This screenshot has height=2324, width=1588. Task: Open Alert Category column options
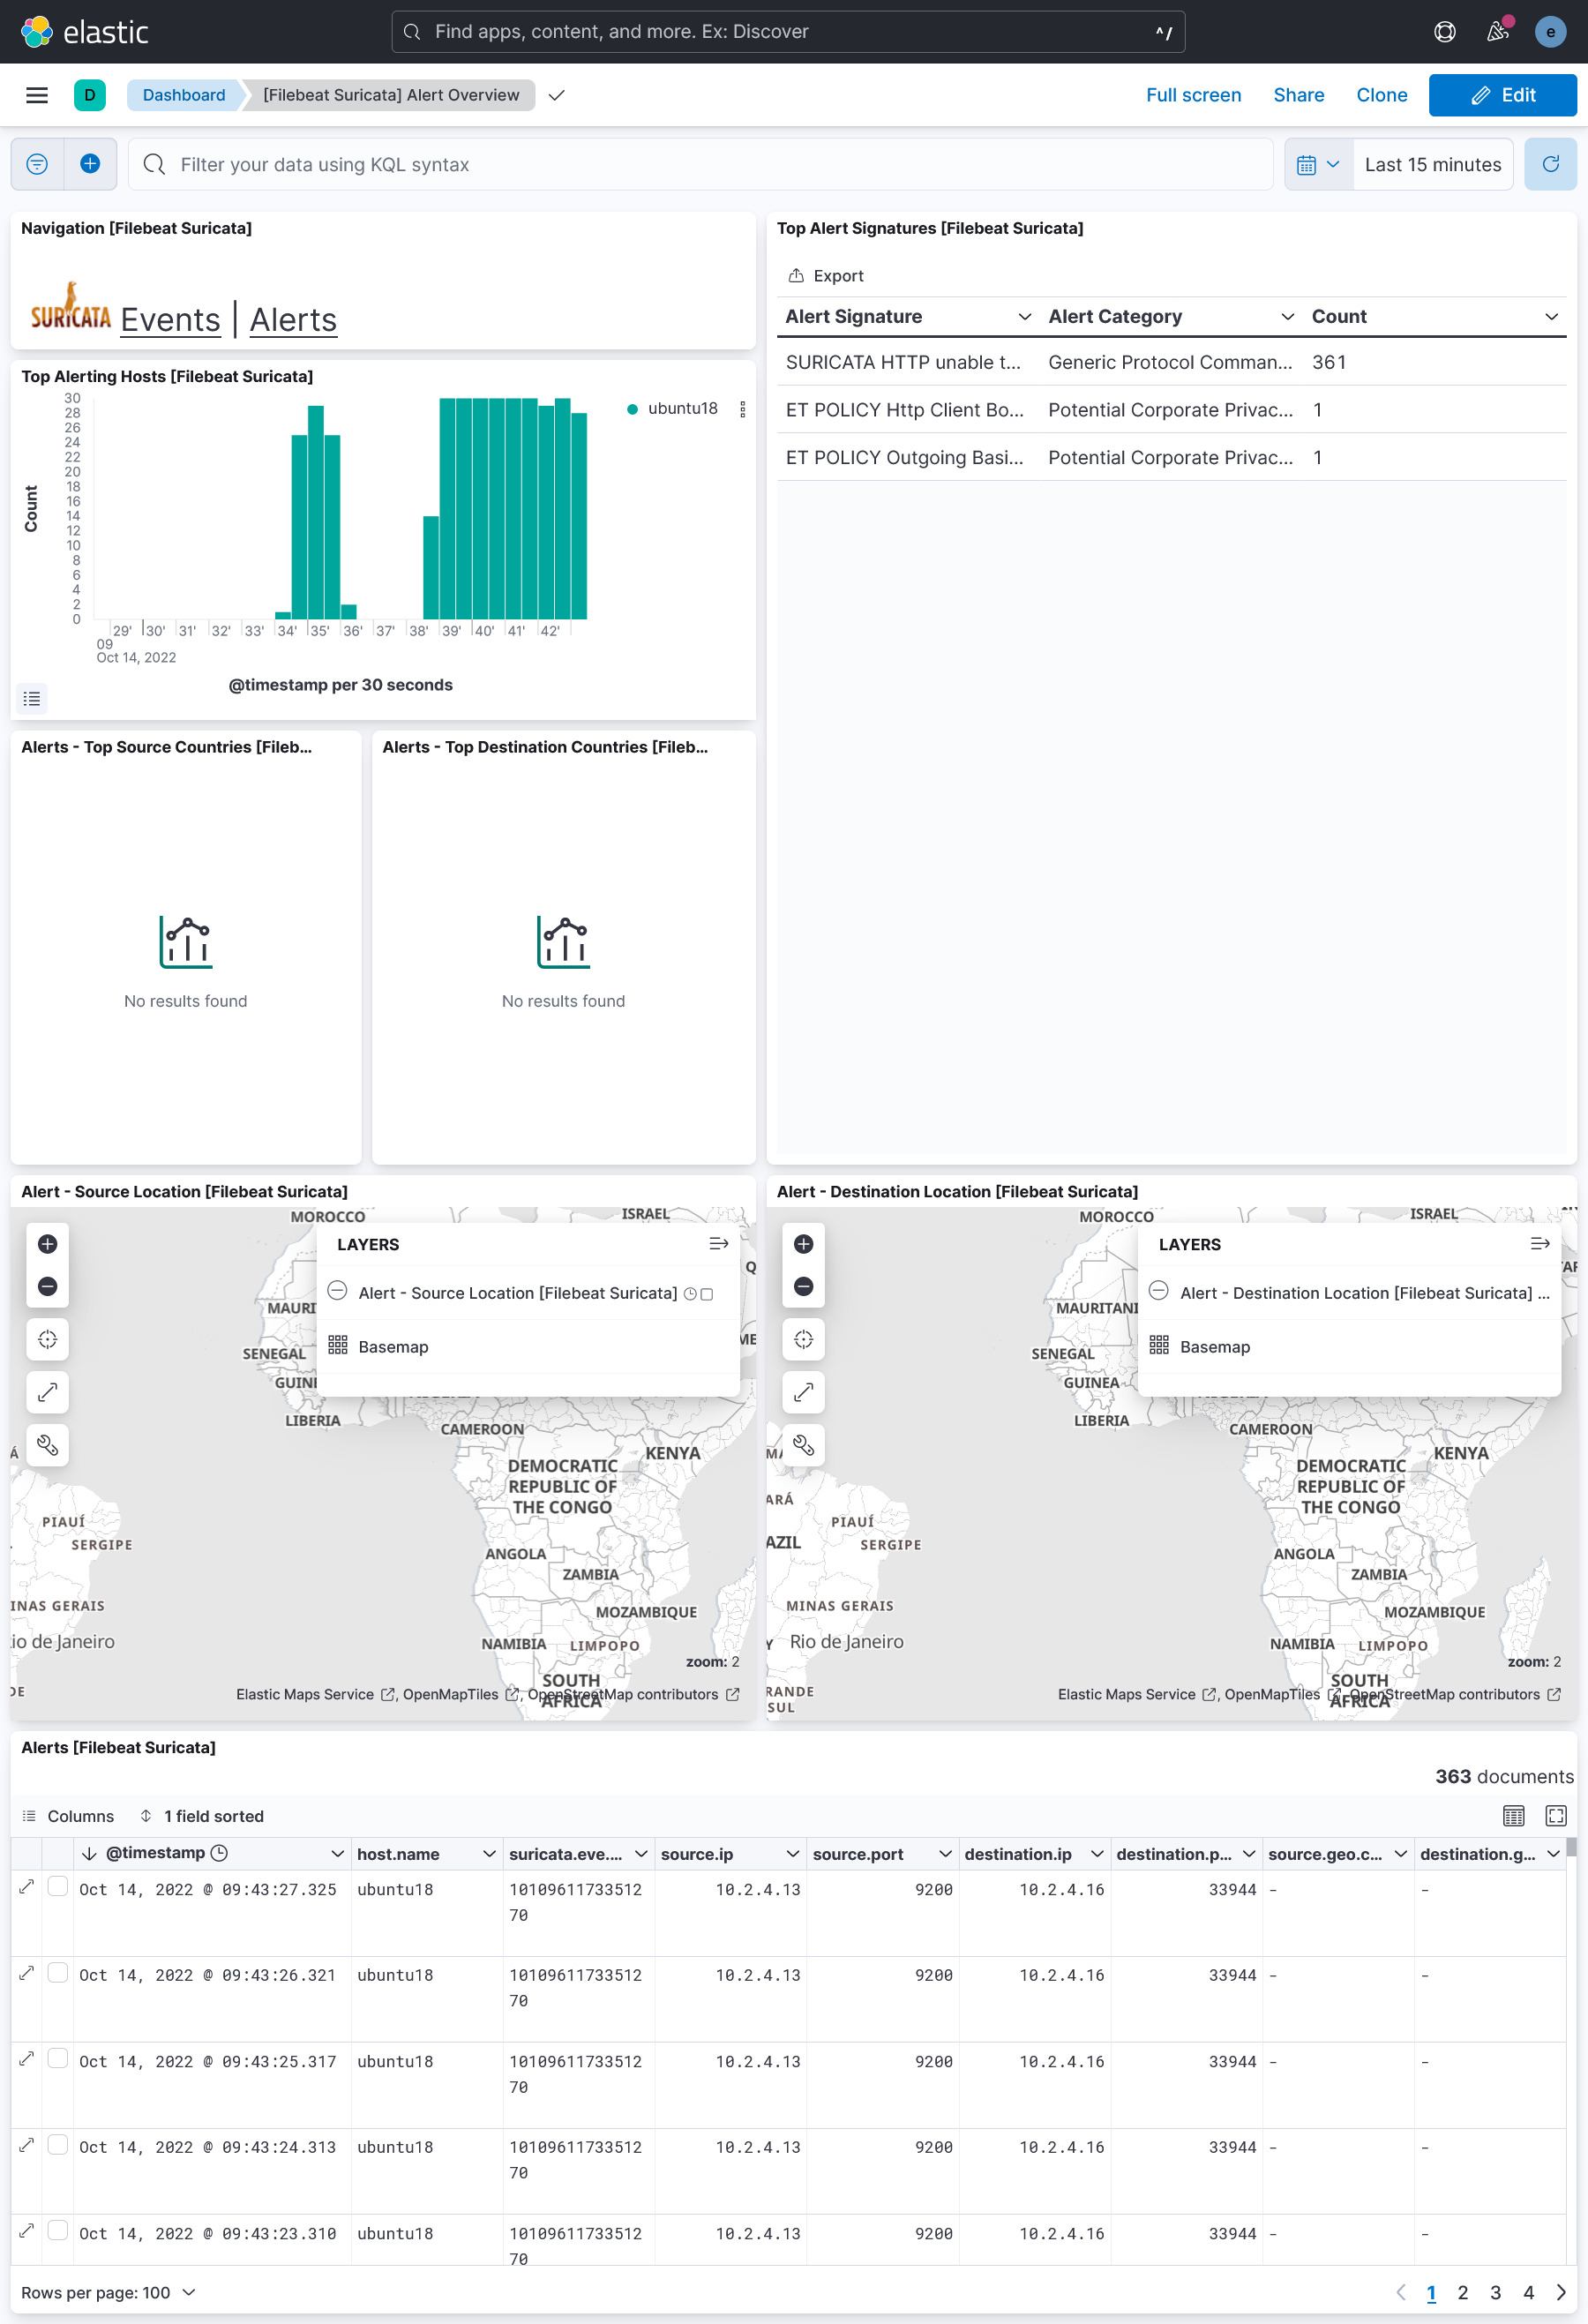tap(1288, 317)
